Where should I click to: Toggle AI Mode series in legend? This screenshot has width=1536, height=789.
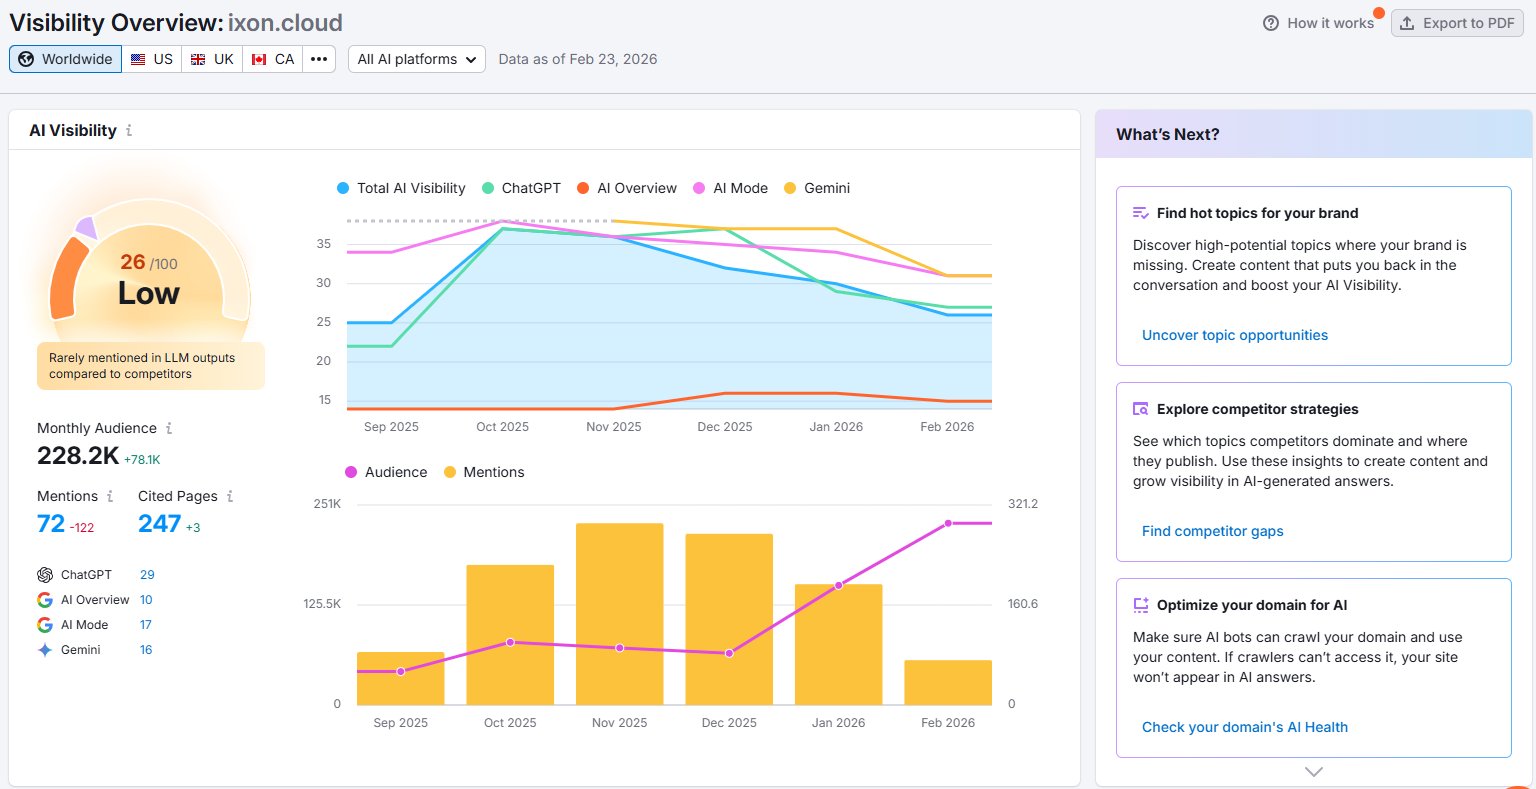click(x=730, y=188)
